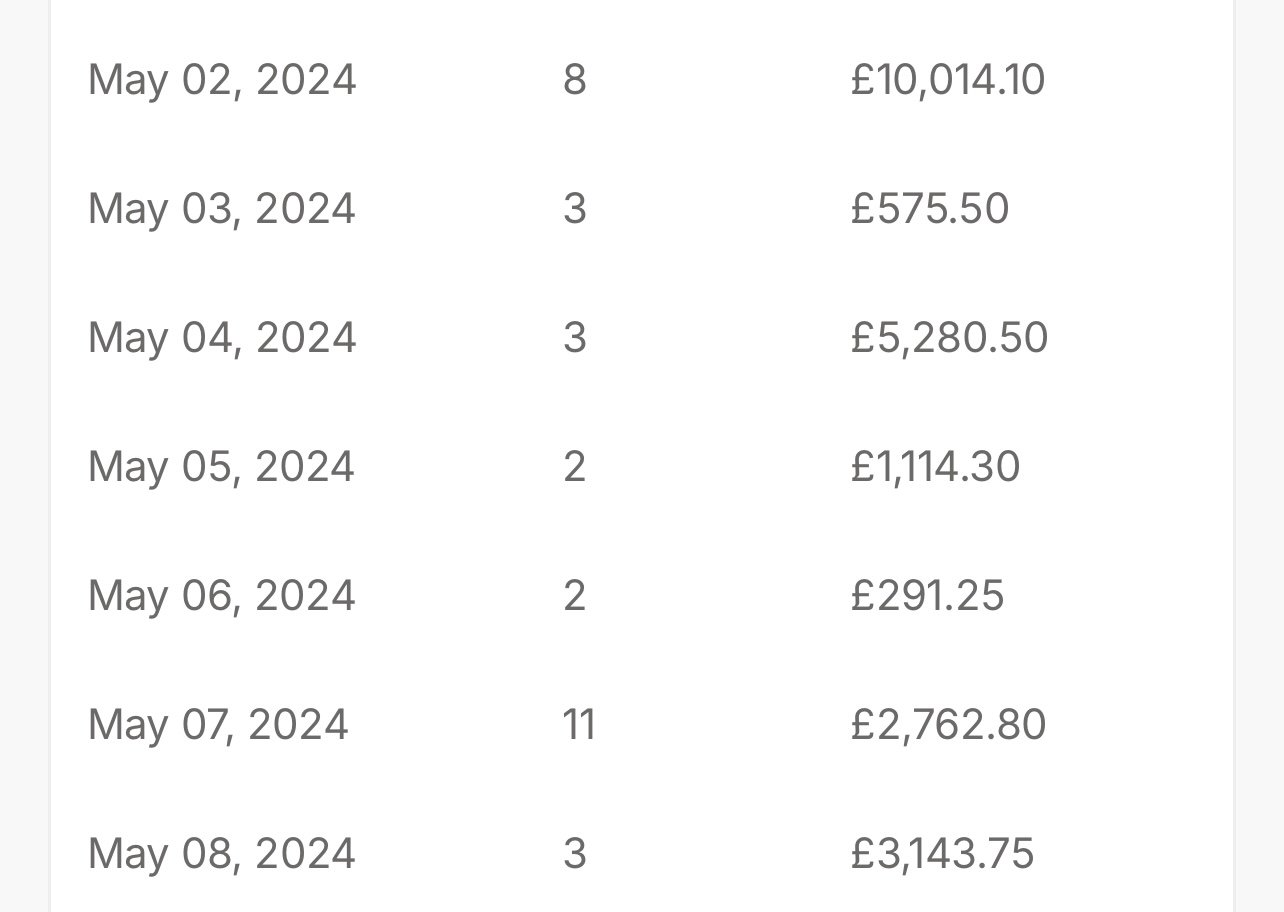Select the May 02, 2024 date cell
The width and height of the screenshot is (1284, 912).
click(222, 80)
